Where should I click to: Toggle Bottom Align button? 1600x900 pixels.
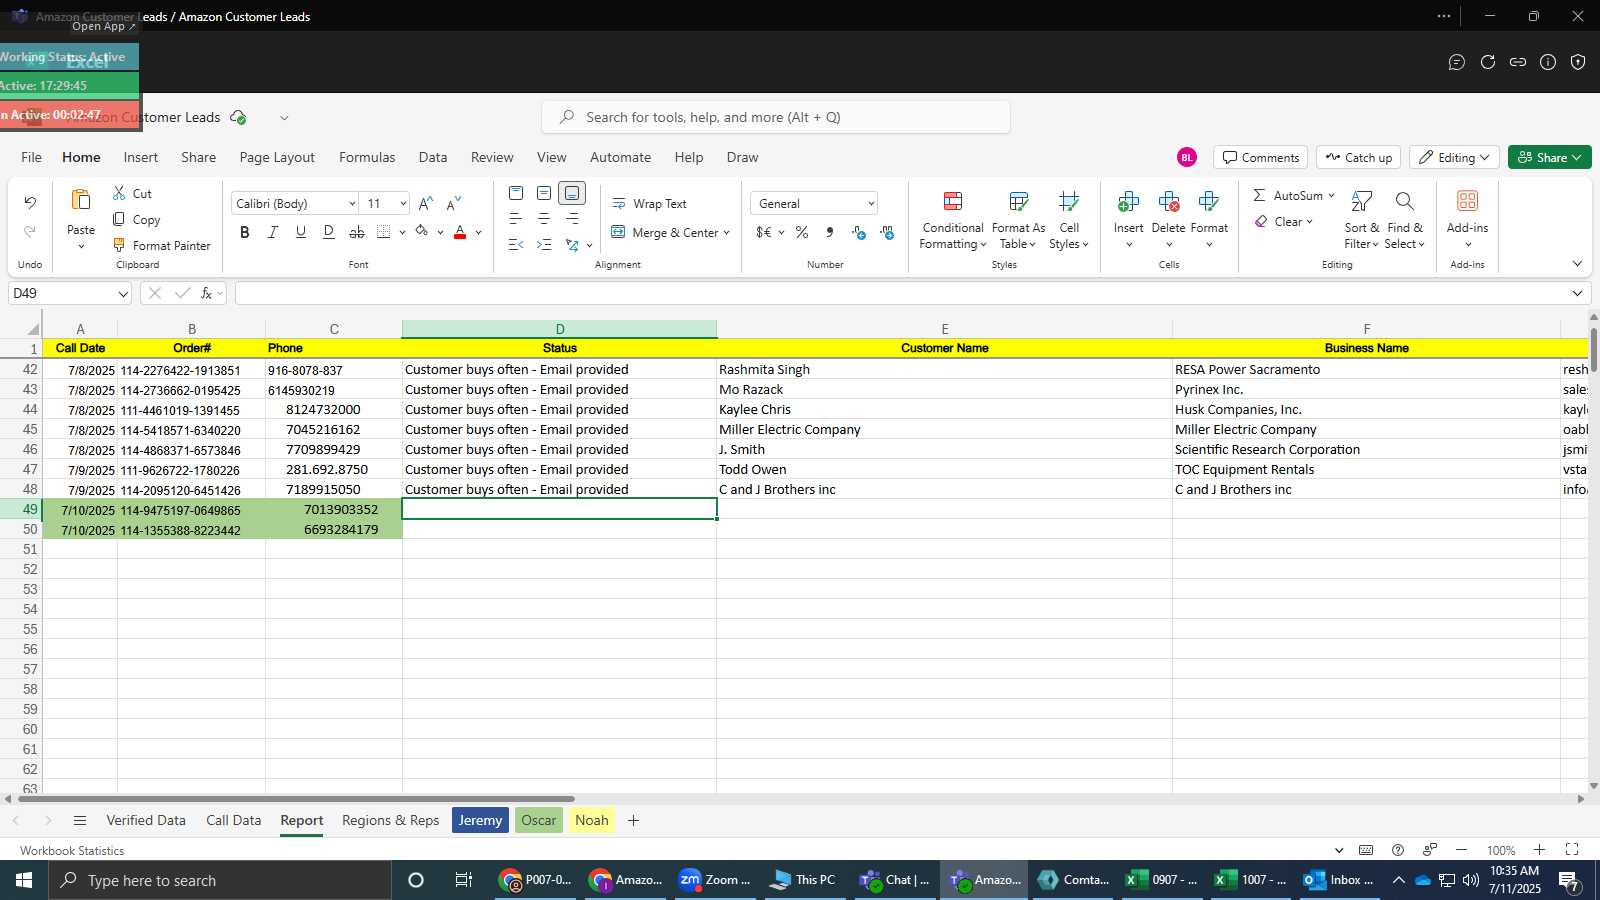(572, 193)
